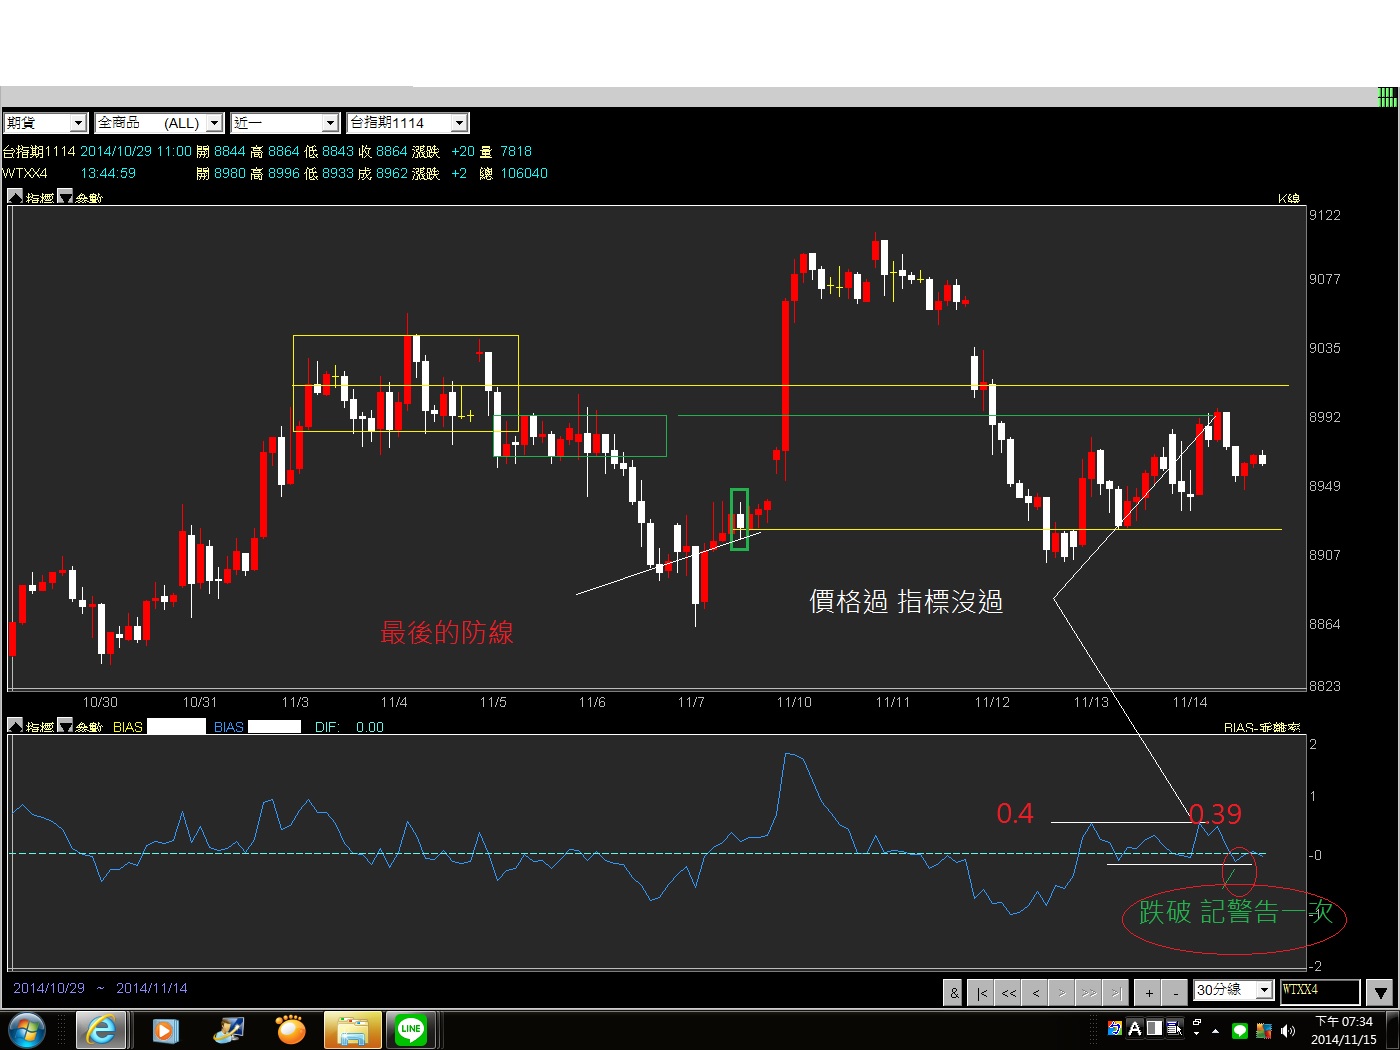
Task: Click the 2014/10/29 11:00 date in quote row
Action: 135,151
